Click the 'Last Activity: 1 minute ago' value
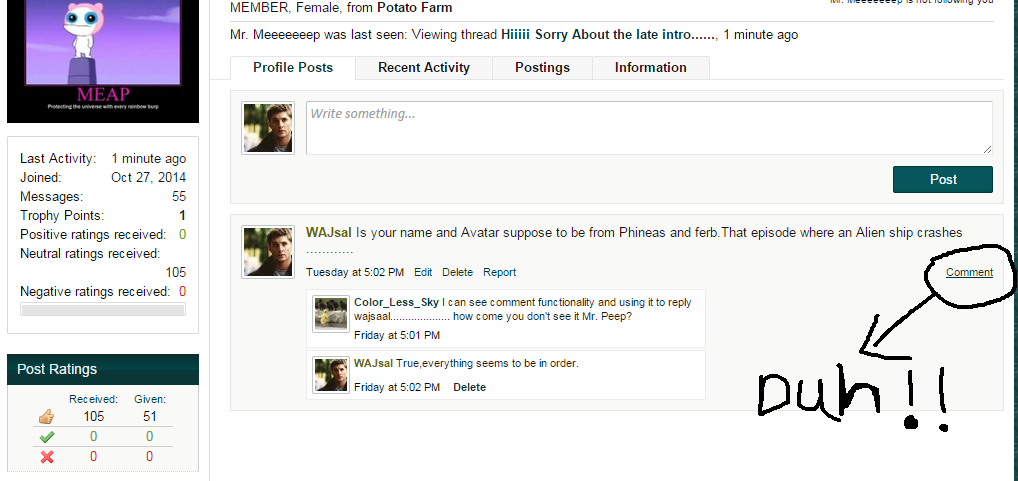 click(x=149, y=158)
